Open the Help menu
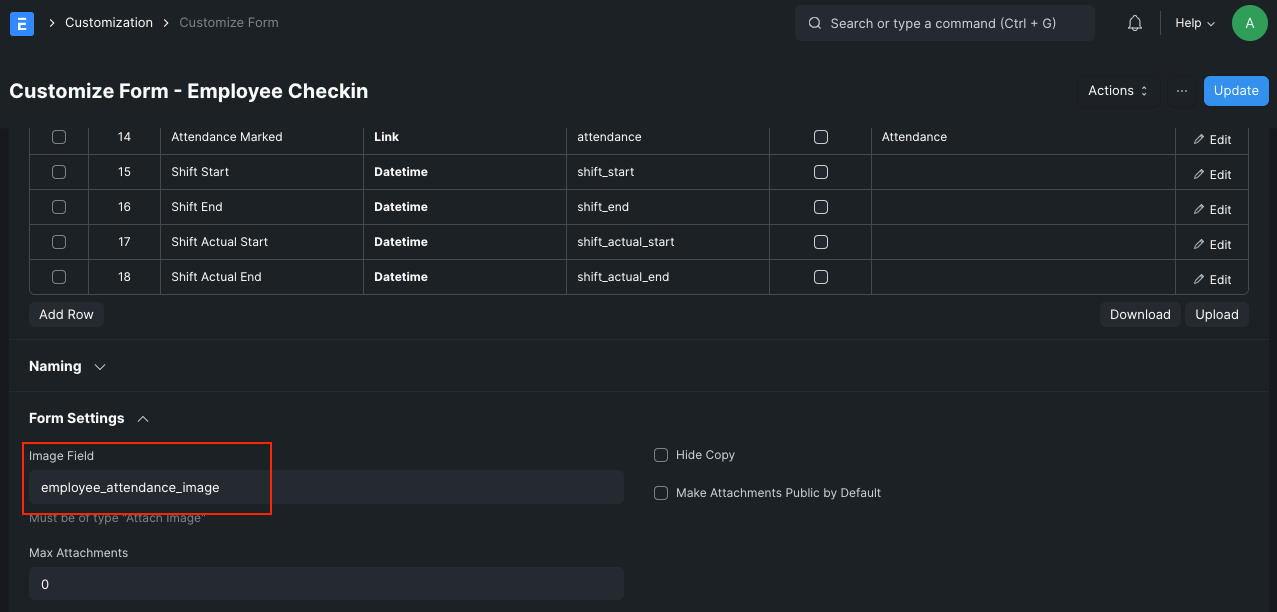Image resolution: width=1277 pixels, height=612 pixels. point(1193,22)
